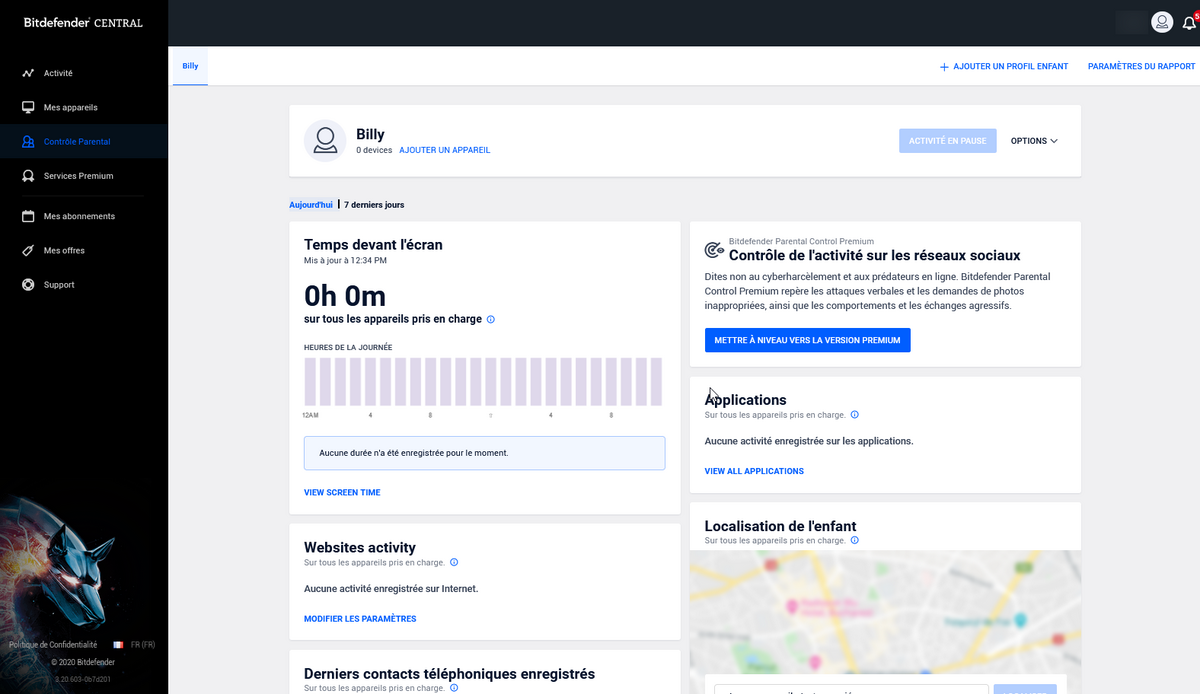Click the French flag language icon
The height and width of the screenshot is (694, 1200).
118,645
